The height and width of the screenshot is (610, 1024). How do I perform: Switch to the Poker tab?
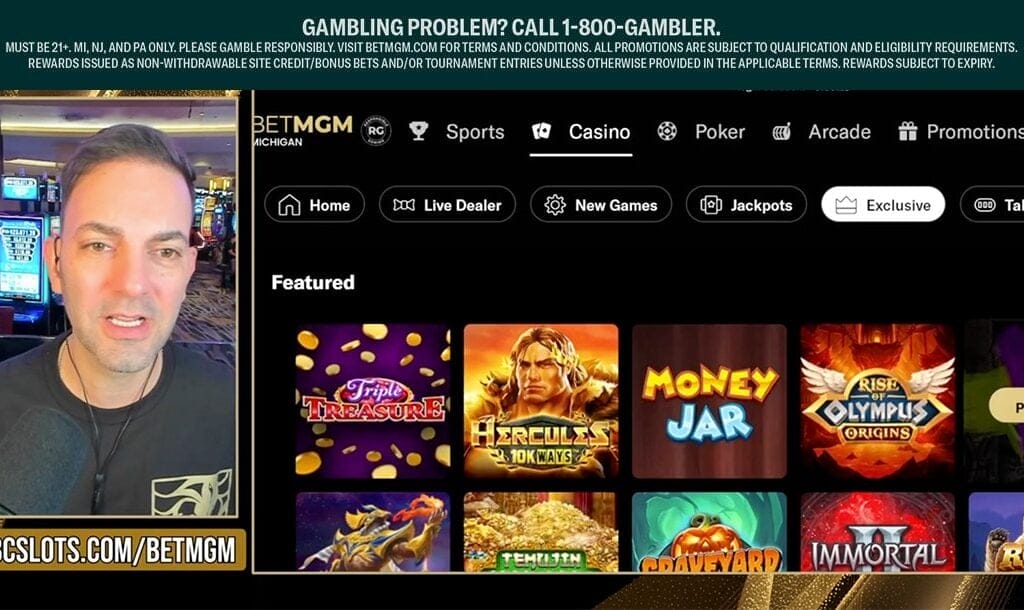[720, 131]
